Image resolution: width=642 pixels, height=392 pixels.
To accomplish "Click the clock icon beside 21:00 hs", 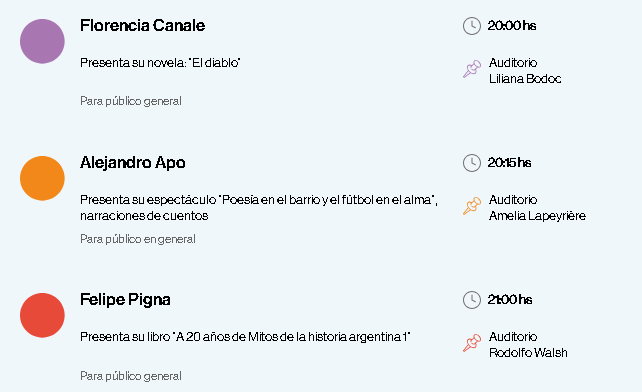I will [472, 300].
